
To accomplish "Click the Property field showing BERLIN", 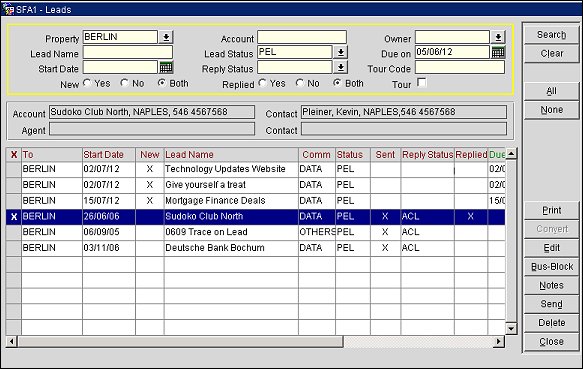I will tap(120, 37).
